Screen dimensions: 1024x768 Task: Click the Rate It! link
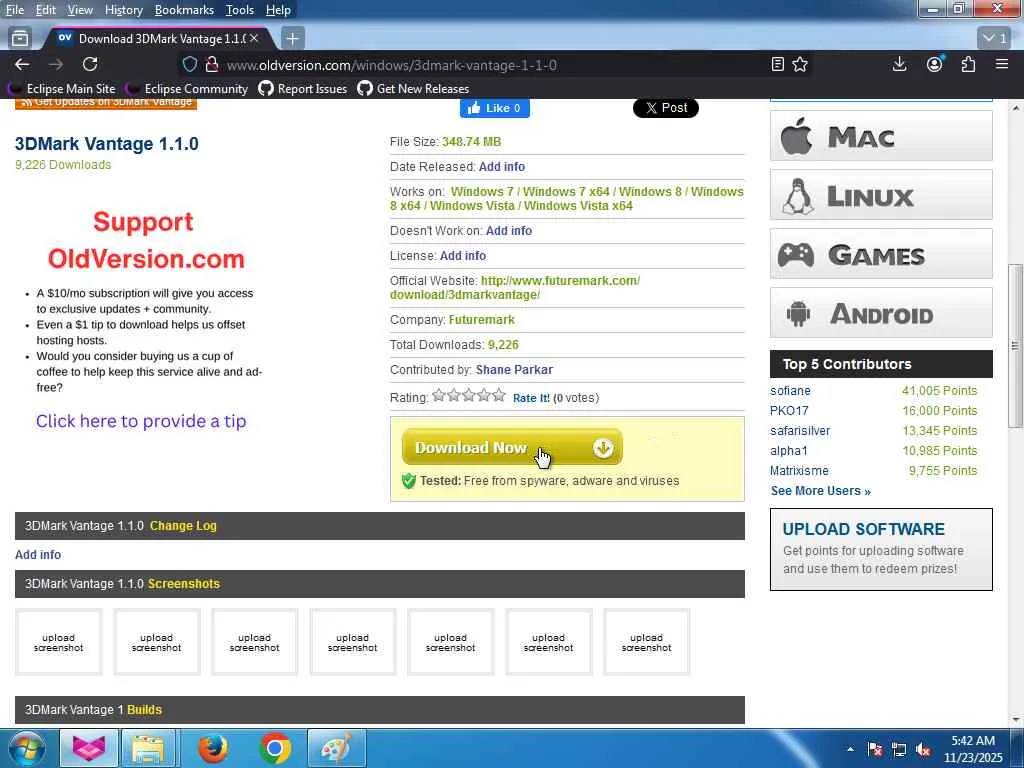coord(531,398)
